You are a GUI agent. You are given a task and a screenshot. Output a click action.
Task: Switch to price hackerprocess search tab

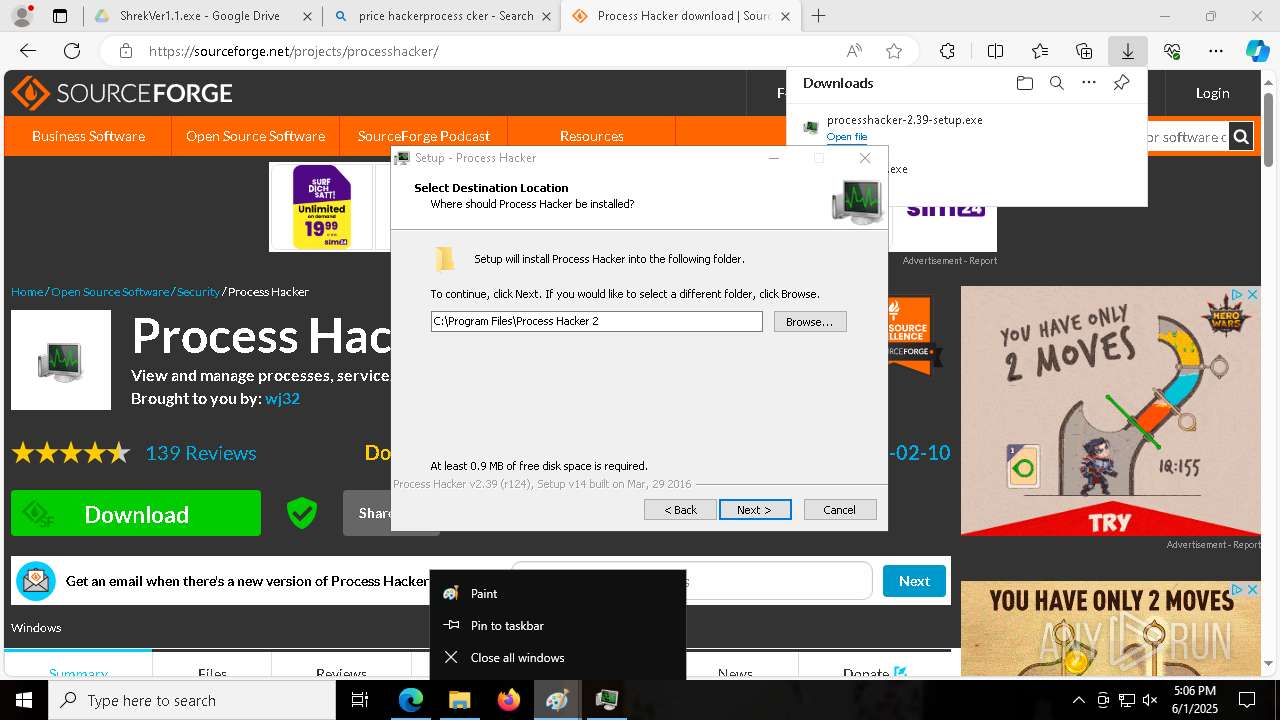[x=443, y=16]
